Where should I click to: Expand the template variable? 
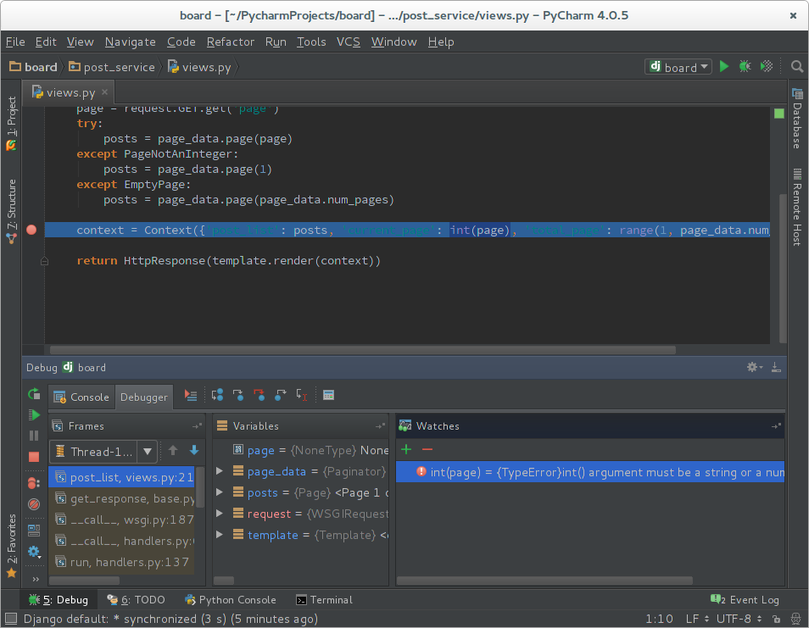pyautogui.click(x=219, y=535)
